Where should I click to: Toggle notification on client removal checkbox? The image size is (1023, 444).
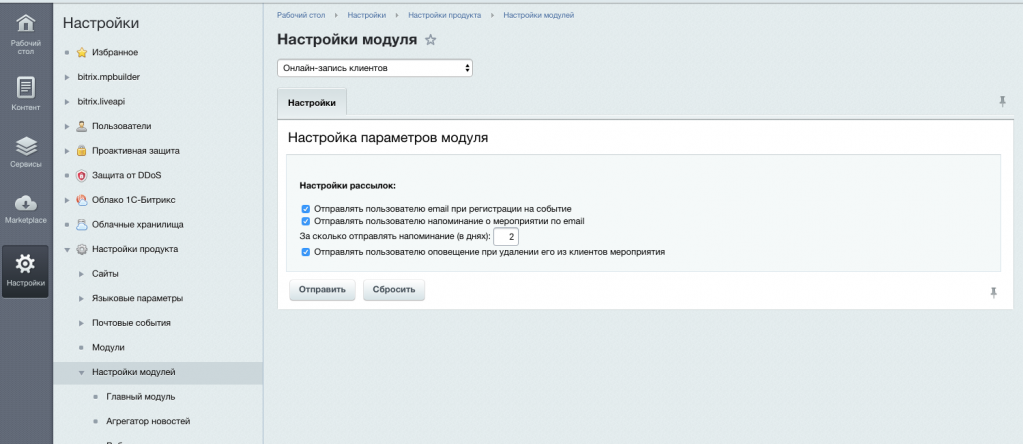306,252
